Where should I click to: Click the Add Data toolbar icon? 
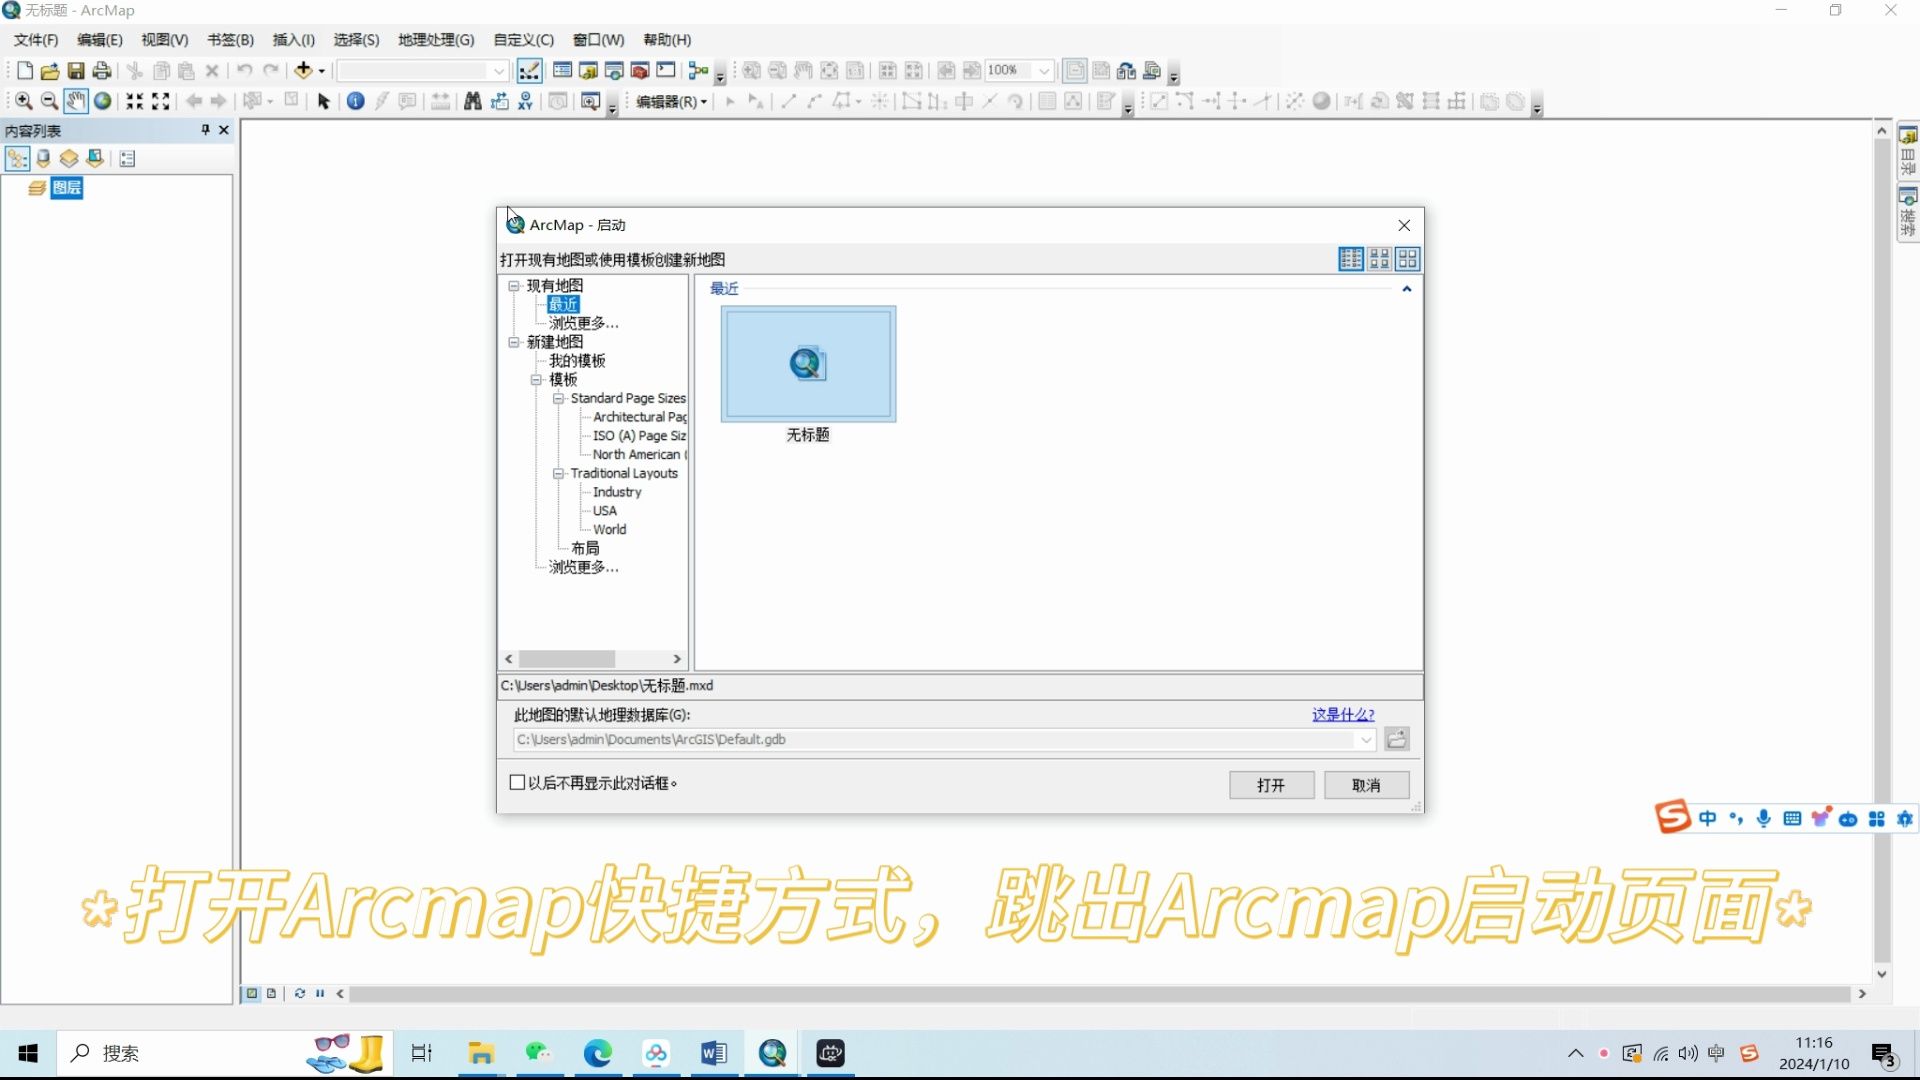pos(303,70)
